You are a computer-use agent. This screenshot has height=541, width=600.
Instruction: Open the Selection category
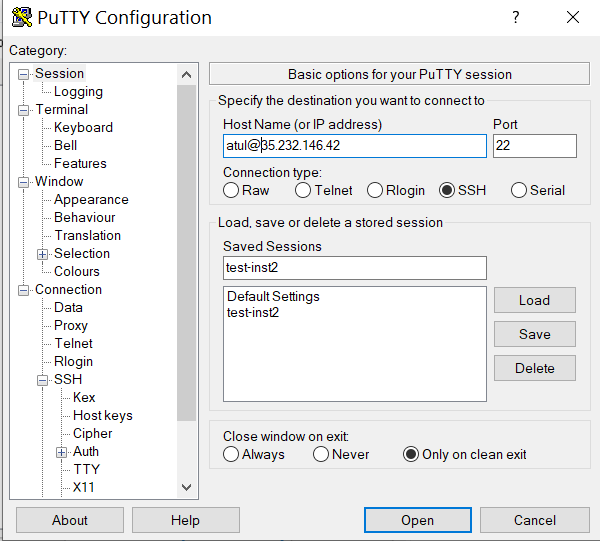(x=82, y=253)
